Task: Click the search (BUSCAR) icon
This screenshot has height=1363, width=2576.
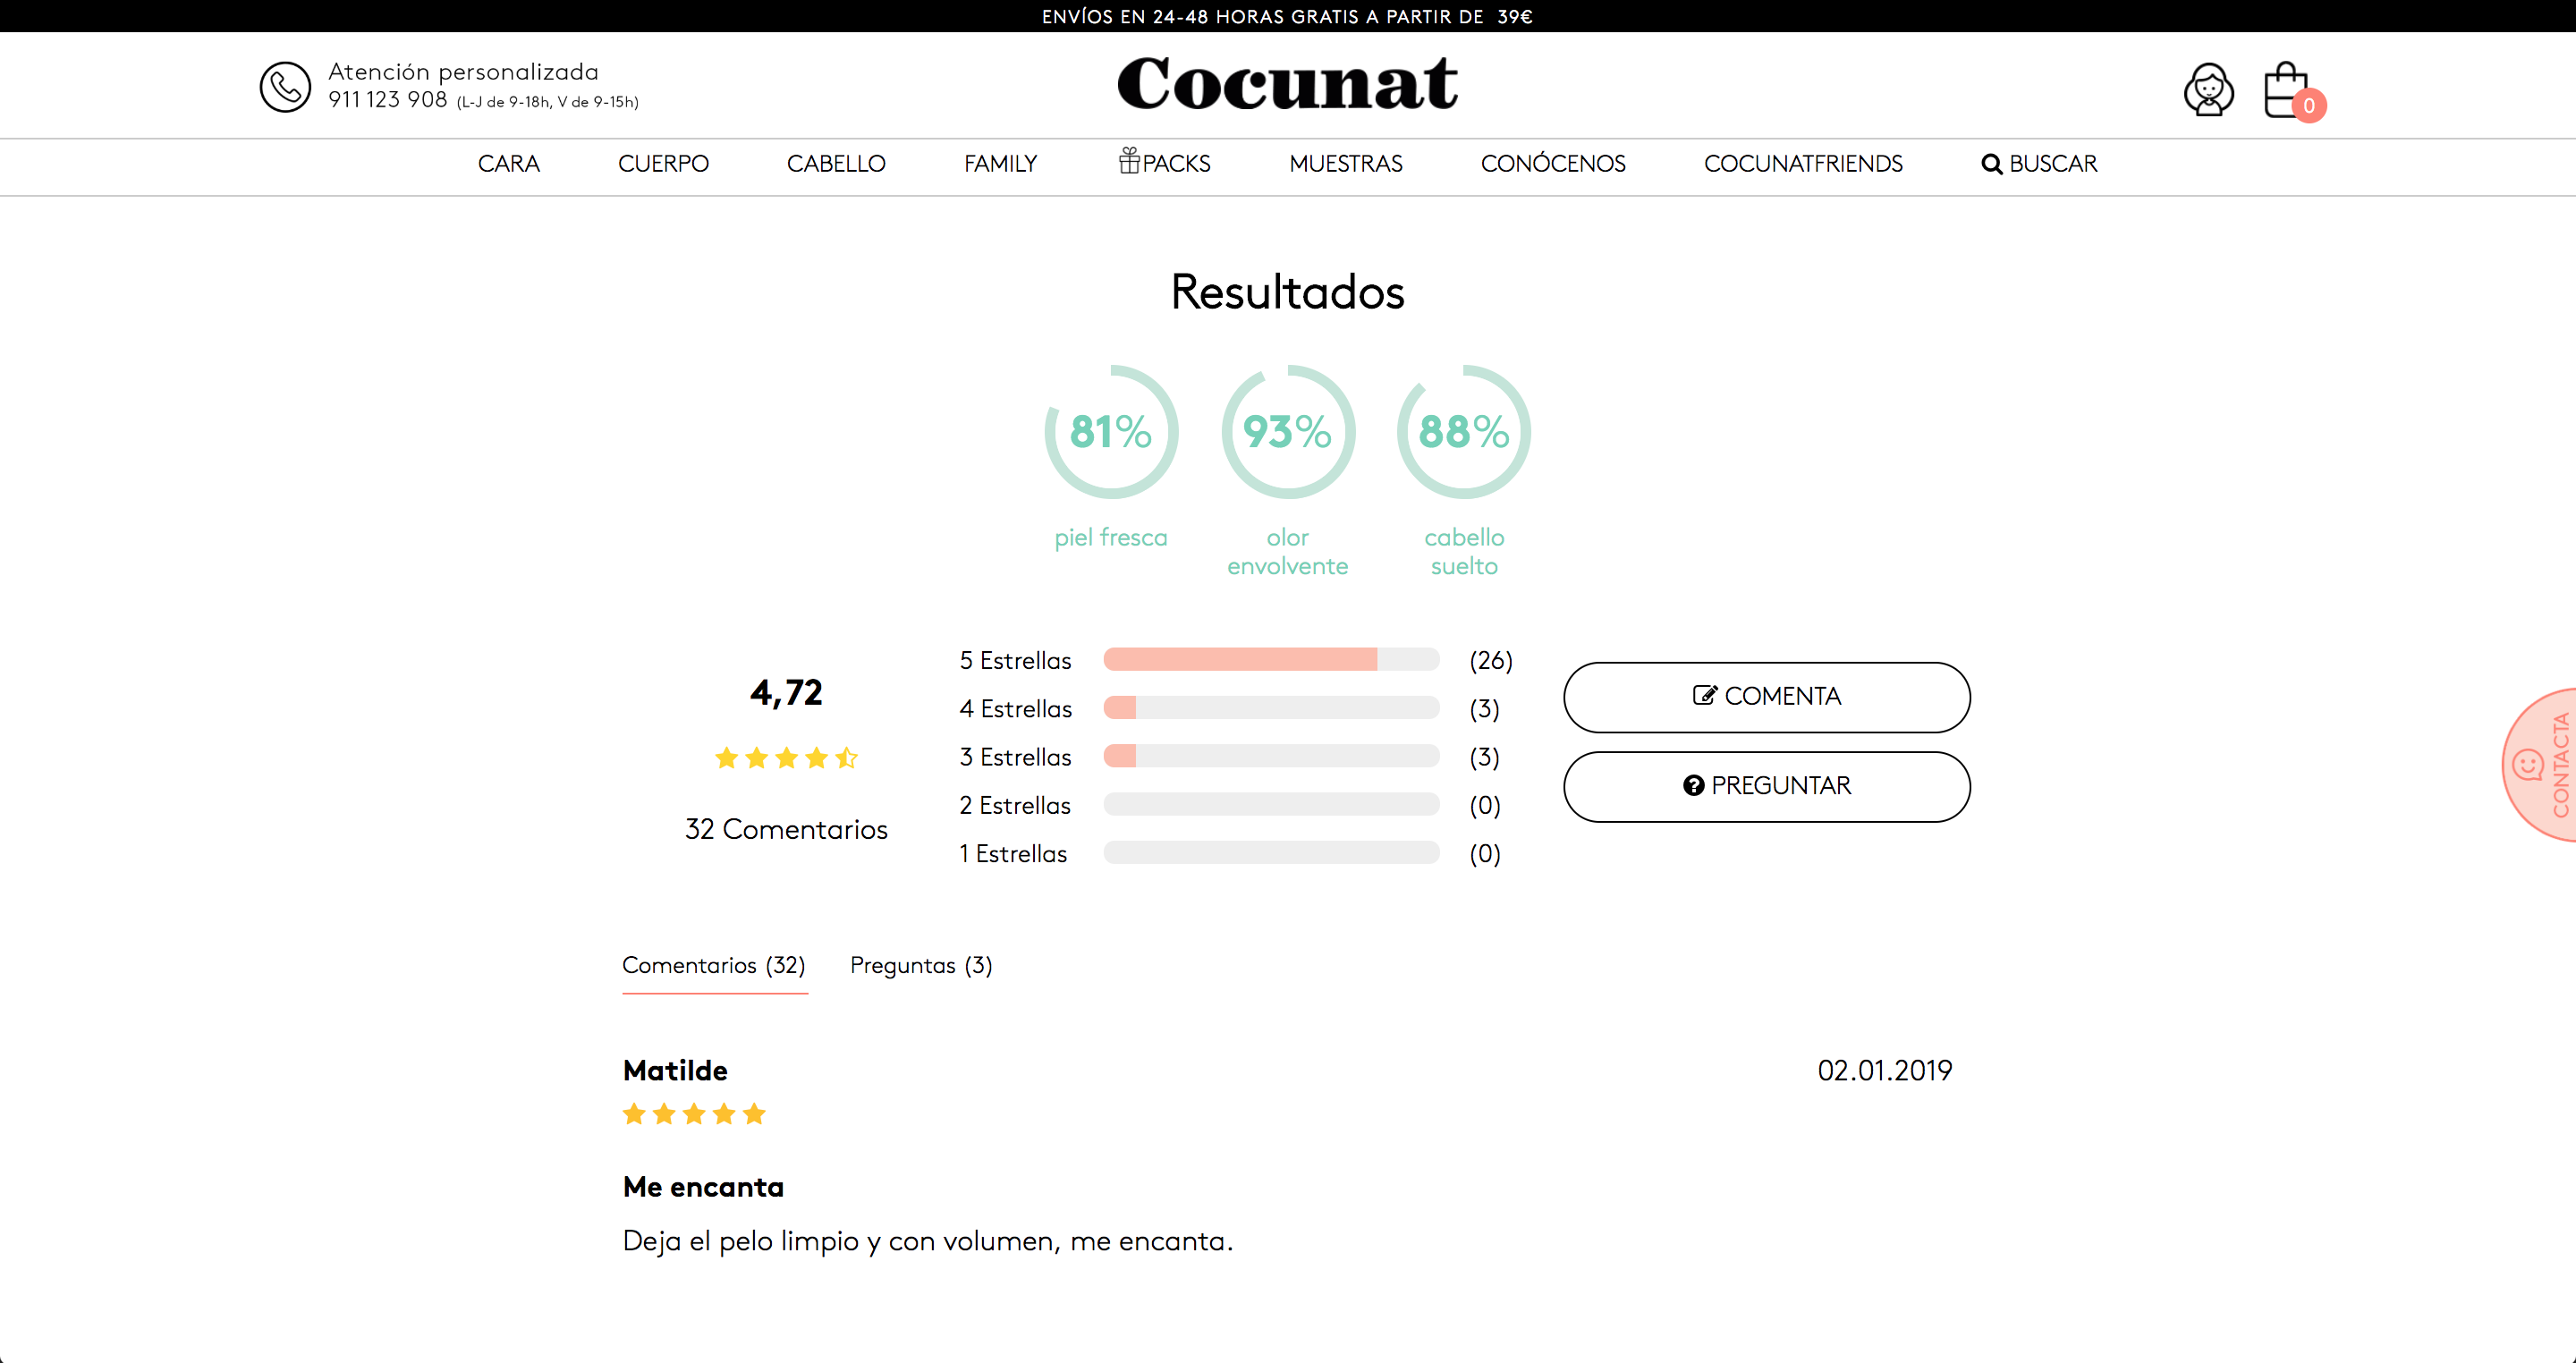Action: click(x=1992, y=164)
